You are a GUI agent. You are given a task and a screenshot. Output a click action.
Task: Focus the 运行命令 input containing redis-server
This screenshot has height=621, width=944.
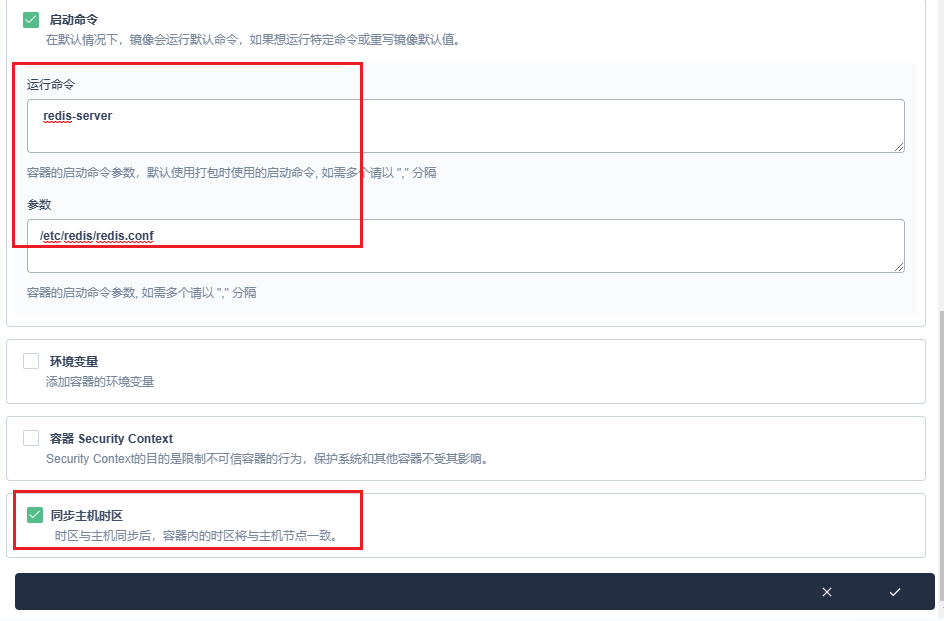[465, 126]
